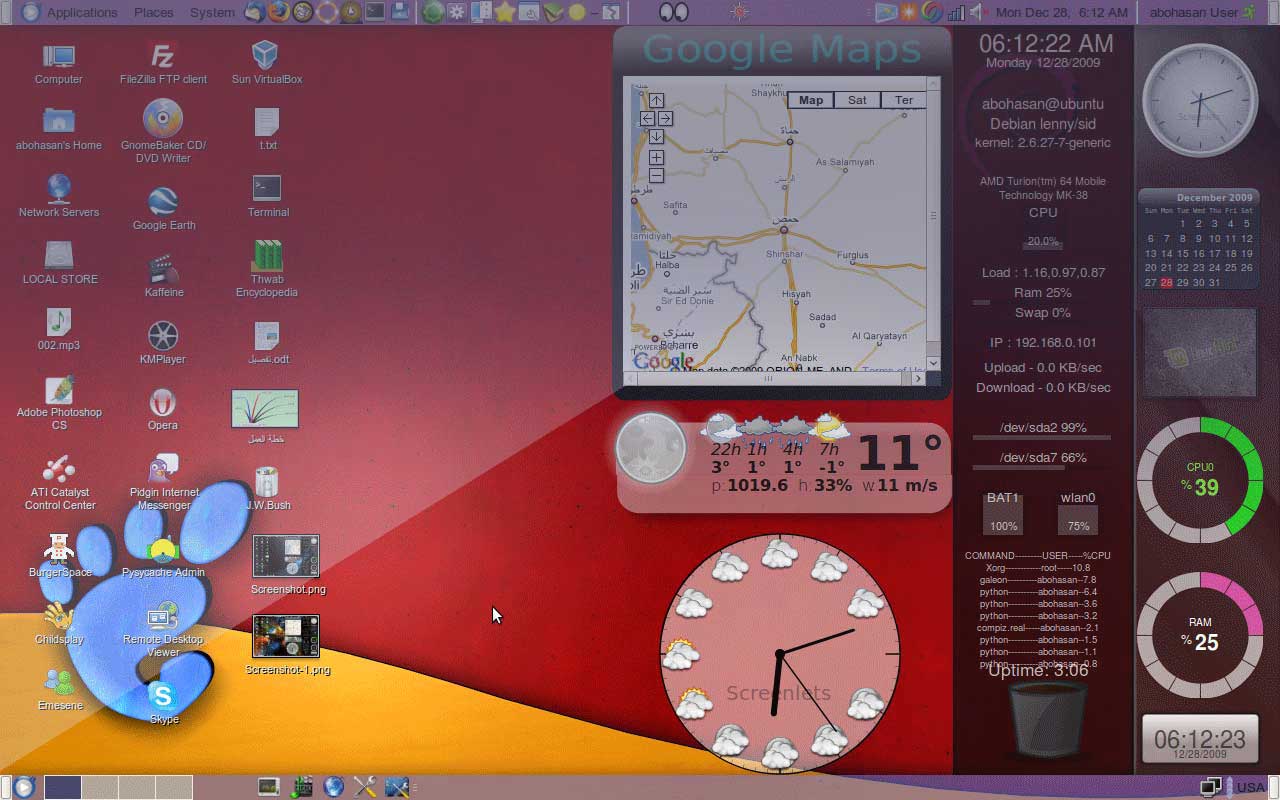This screenshot has height=800, width=1280.
Task: Open Screenshot.png thumbnail
Action: coord(286,556)
